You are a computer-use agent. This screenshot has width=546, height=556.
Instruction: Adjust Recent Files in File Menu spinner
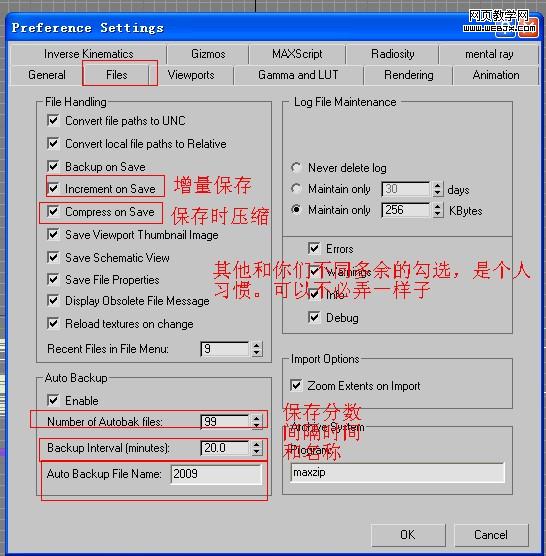click(x=257, y=349)
